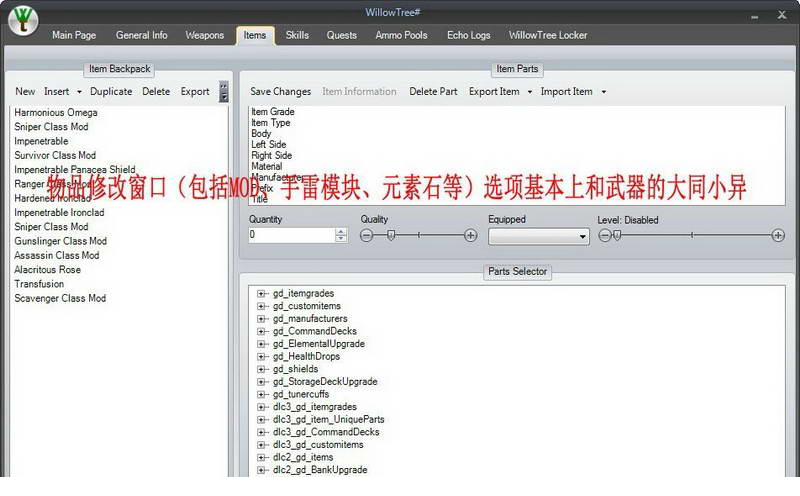Switch to the Echo Logs tab
This screenshot has width=800, height=496.
coord(468,35)
